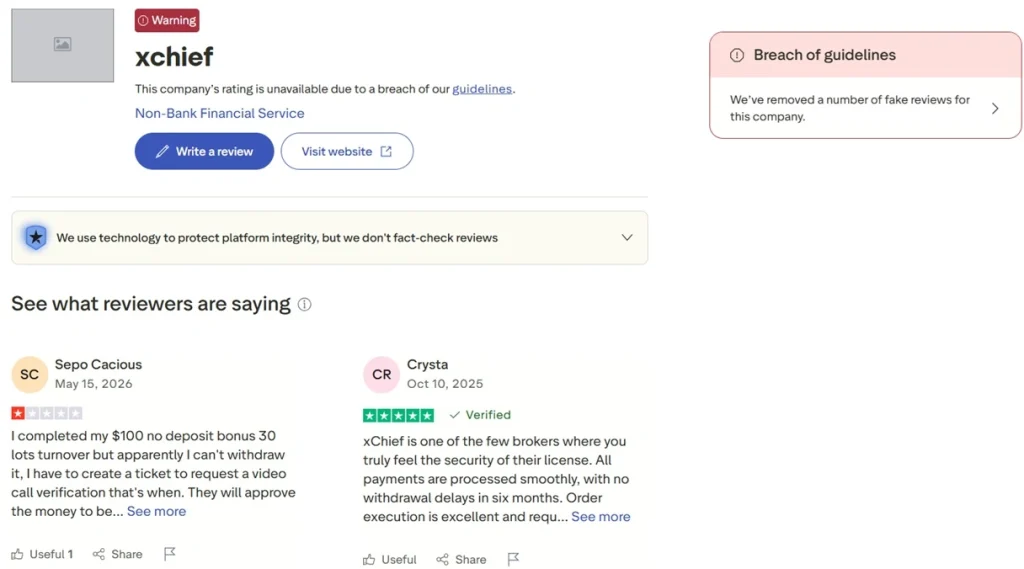Image resolution: width=1024 pixels, height=569 pixels.
Task: Expand the platform integrity notice chevron
Action: pyautogui.click(x=627, y=237)
